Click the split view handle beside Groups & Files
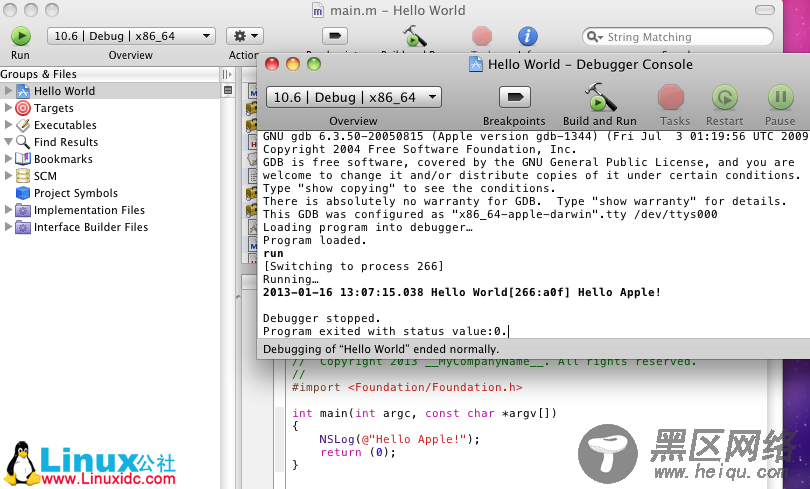 tap(227, 74)
